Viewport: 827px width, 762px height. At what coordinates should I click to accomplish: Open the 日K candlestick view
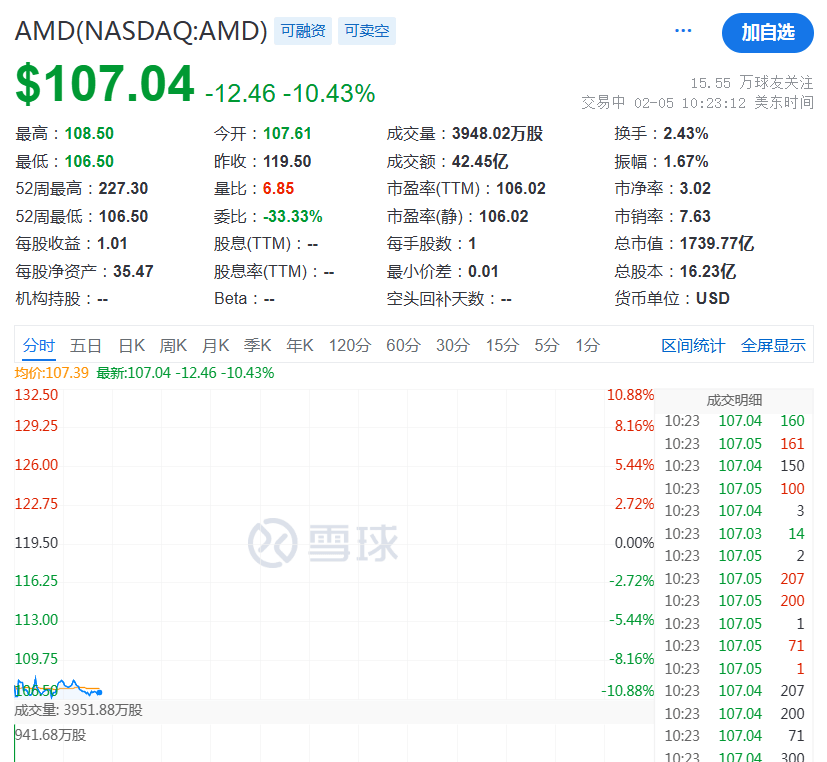coord(131,345)
